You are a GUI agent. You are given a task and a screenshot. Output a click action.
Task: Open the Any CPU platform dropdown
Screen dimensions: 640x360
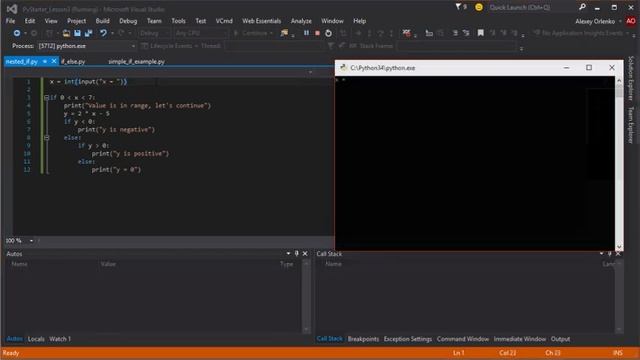point(200,33)
